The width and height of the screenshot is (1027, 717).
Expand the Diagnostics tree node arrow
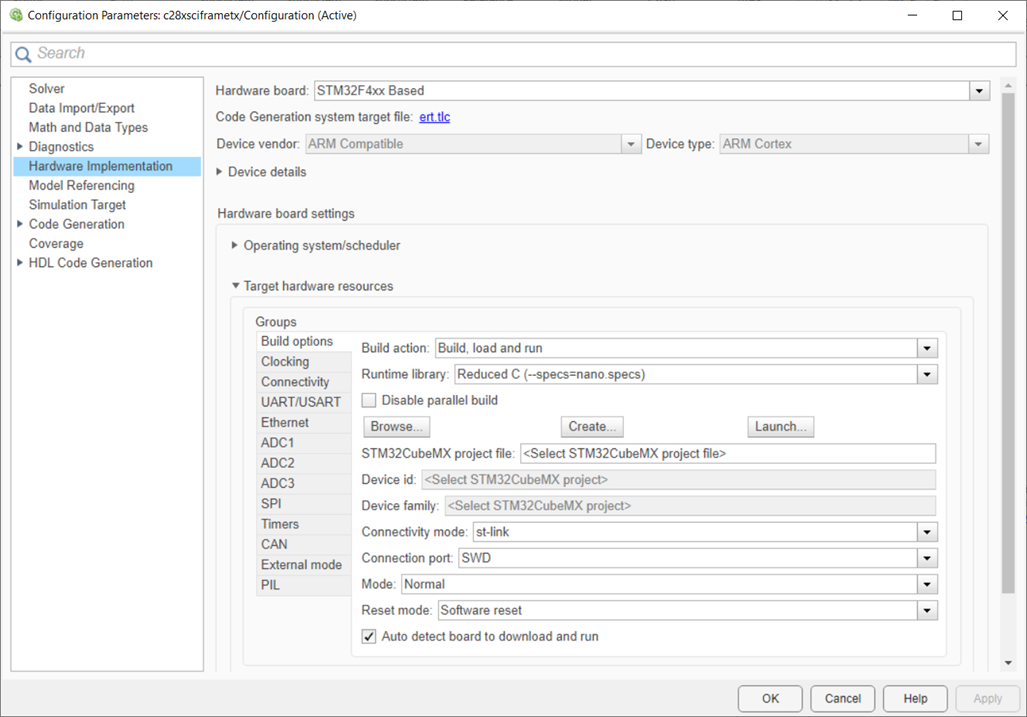point(20,147)
